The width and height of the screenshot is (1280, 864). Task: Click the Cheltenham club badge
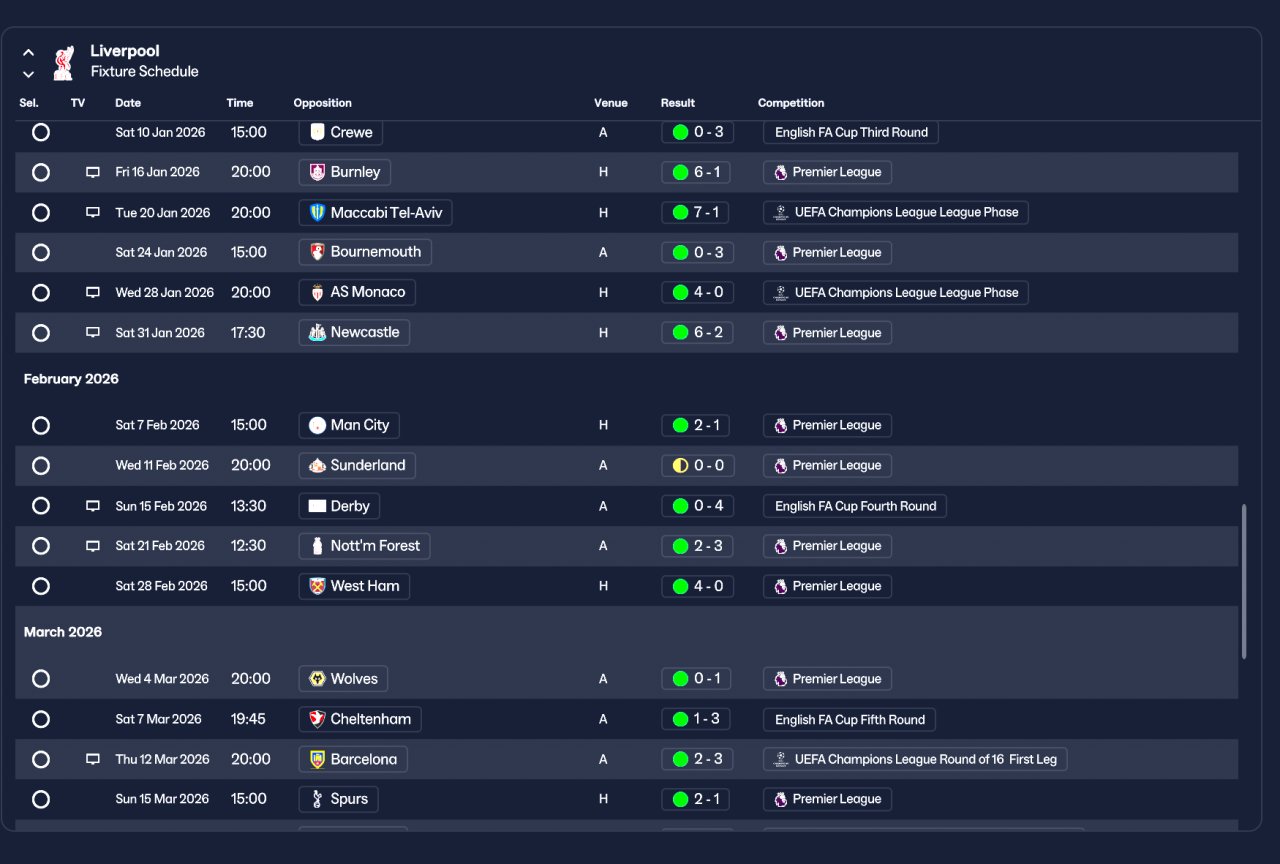[317, 719]
